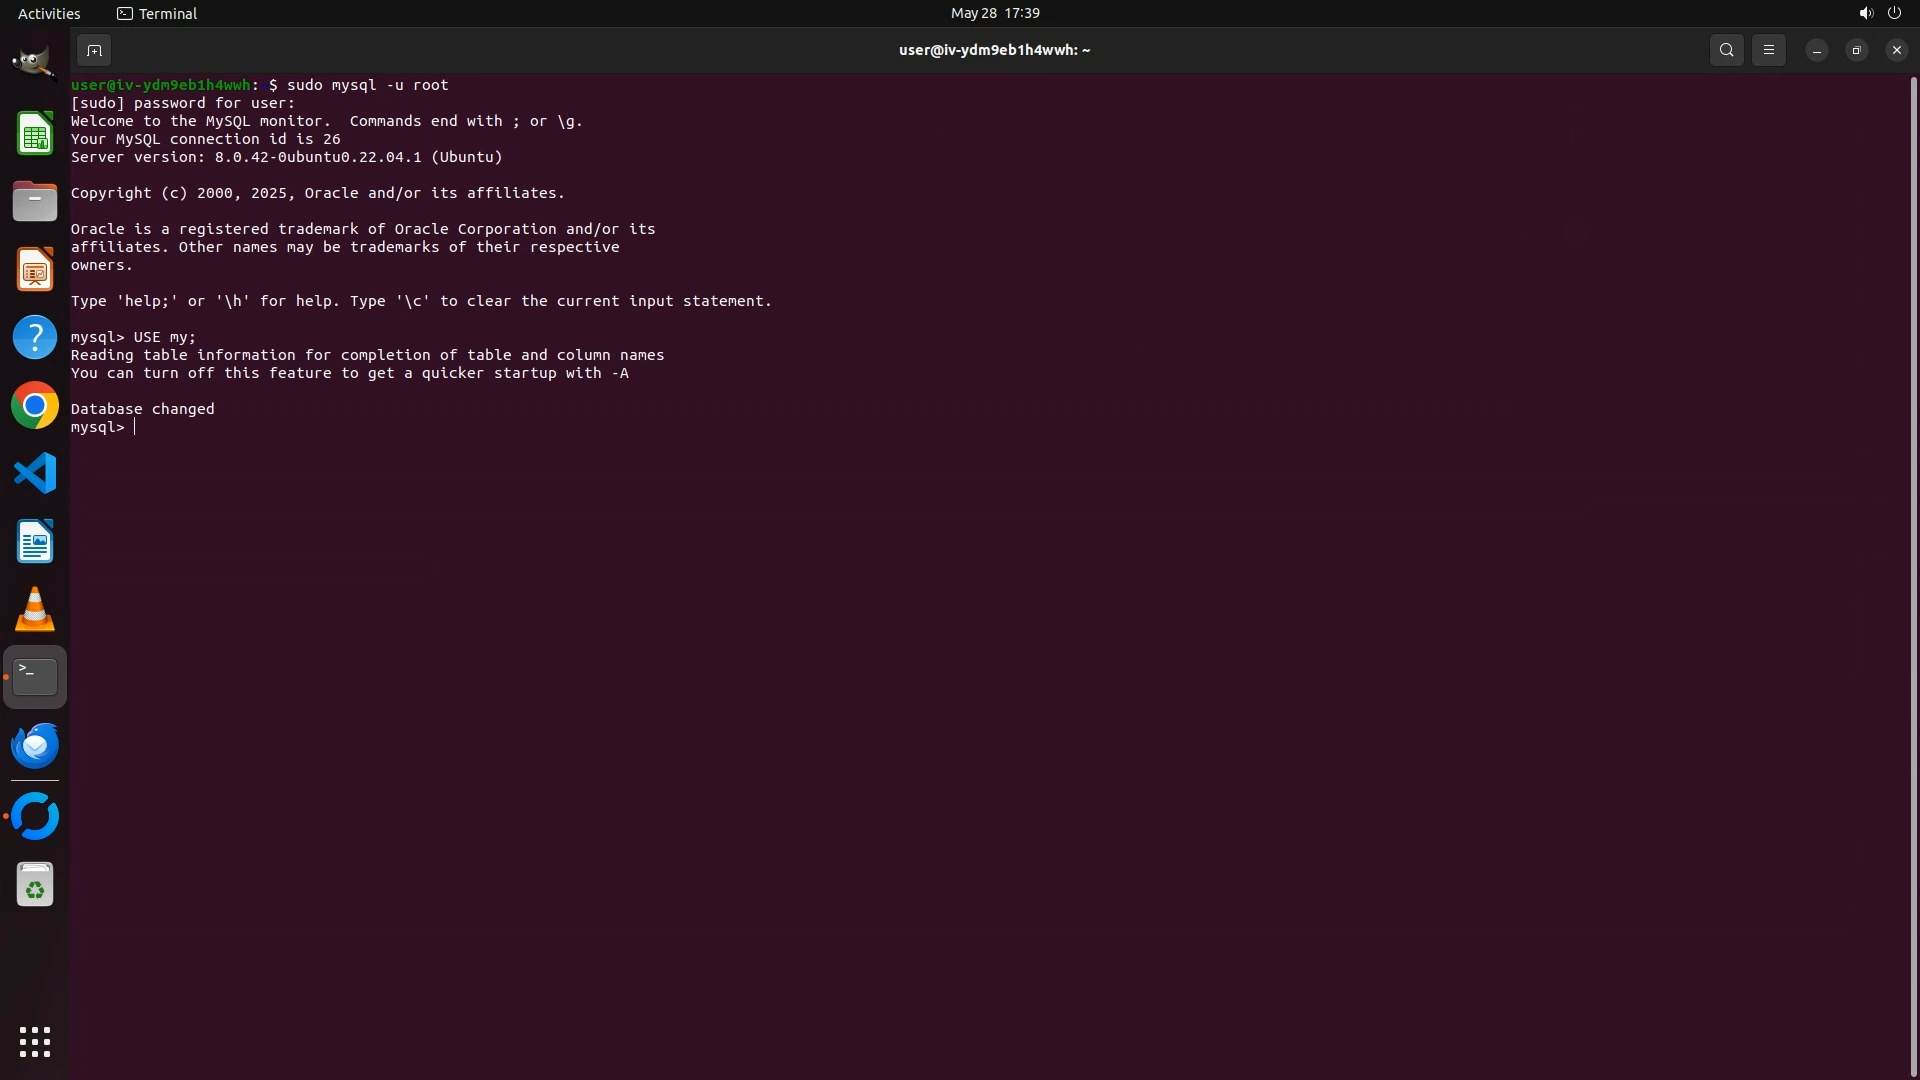
Task: Open the terminal hamburger menu
Action: pyautogui.click(x=1768, y=50)
